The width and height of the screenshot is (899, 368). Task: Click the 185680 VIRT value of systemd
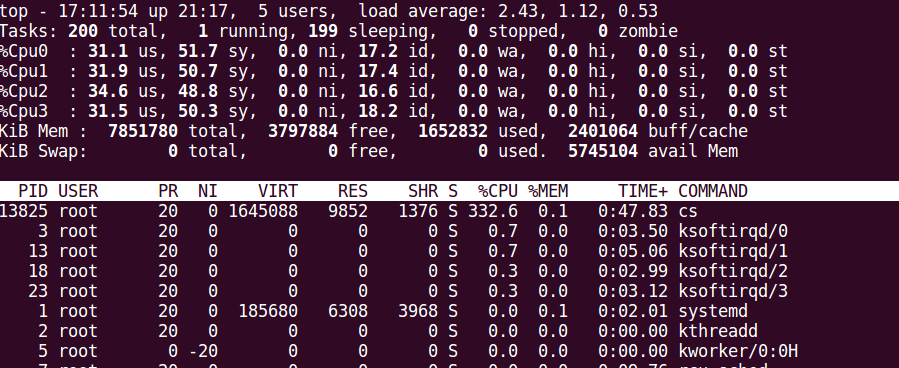coord(268,311)
